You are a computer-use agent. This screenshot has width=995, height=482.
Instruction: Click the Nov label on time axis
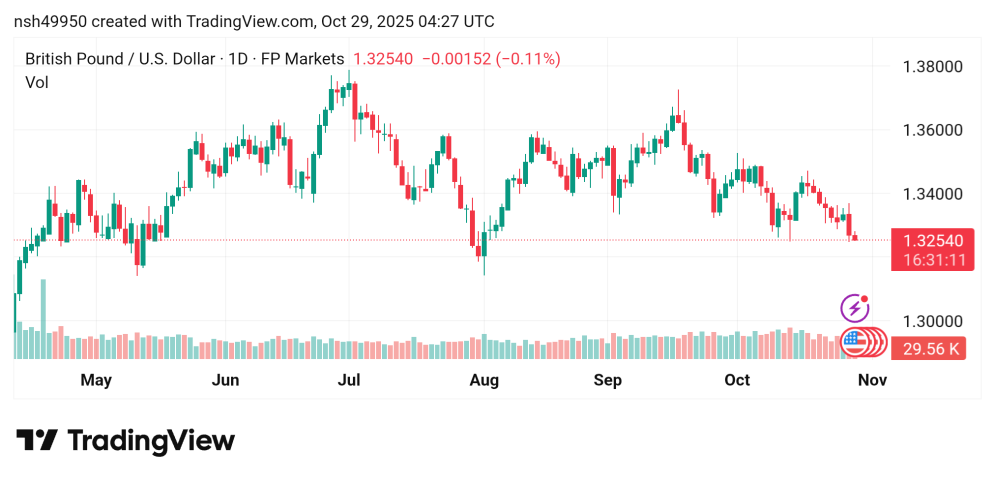point(873,380)
